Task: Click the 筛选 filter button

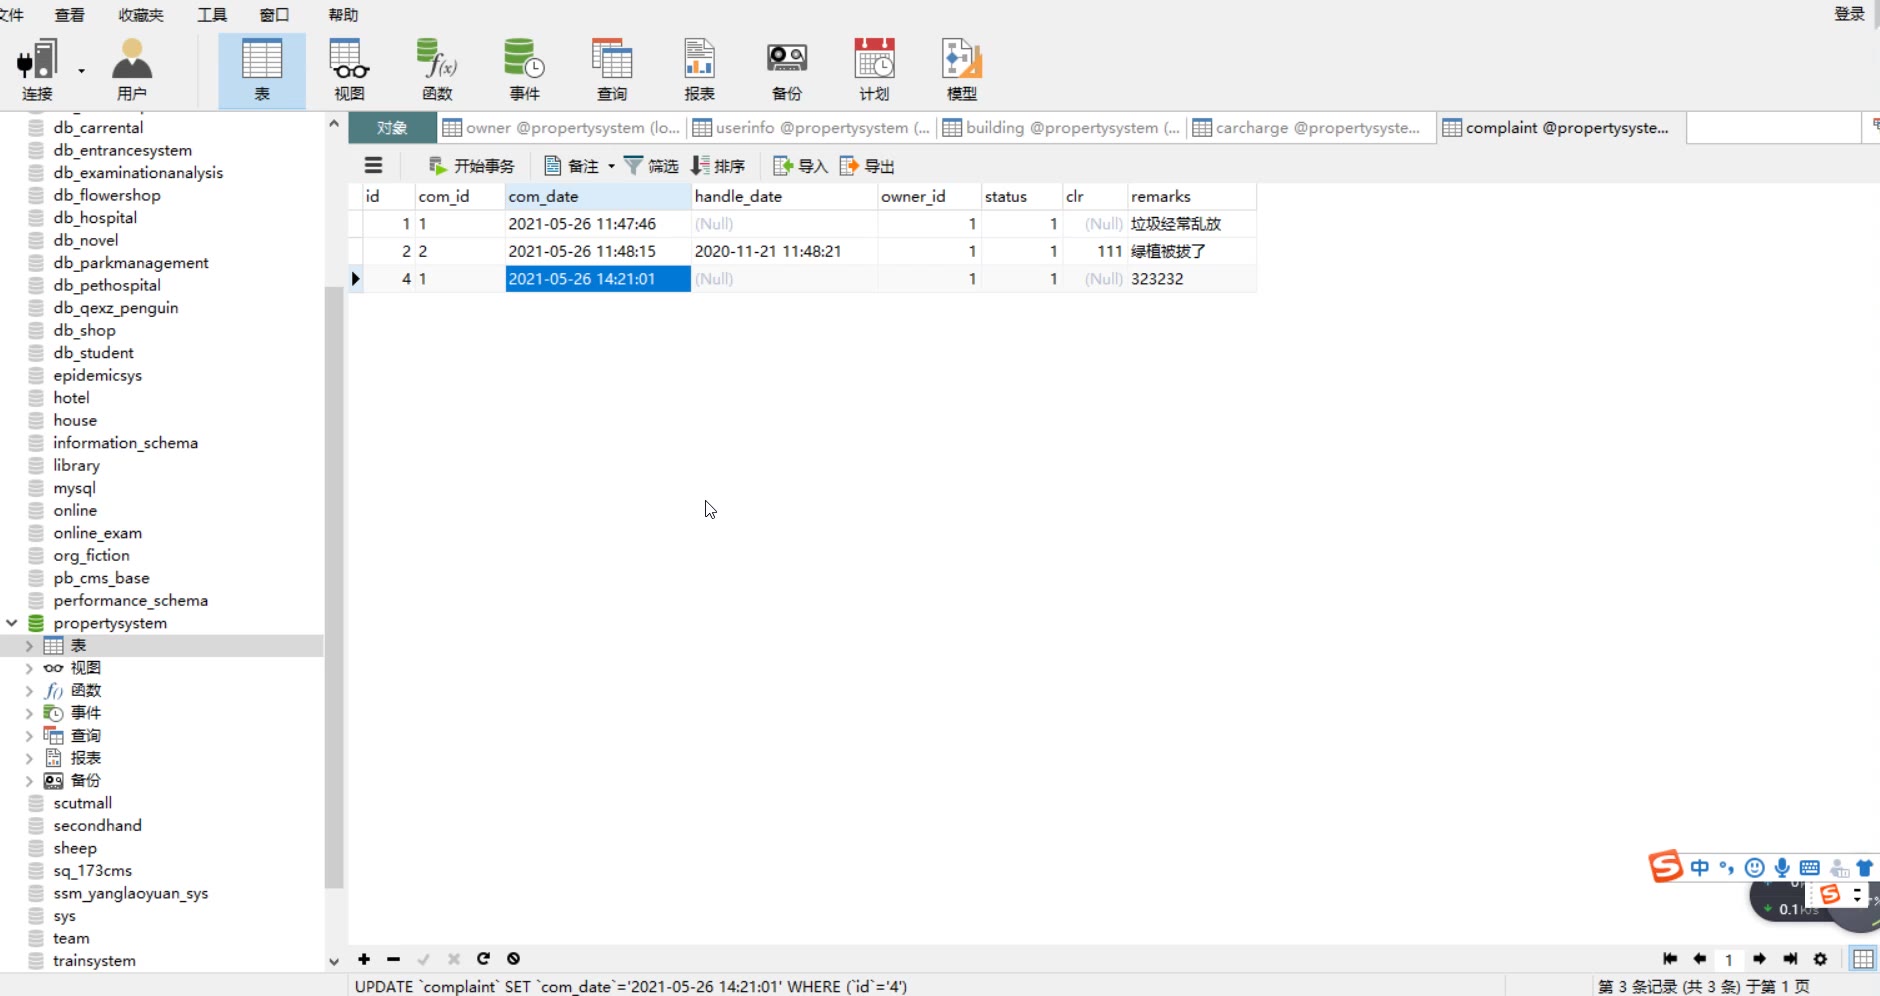Action: (651, 166)
